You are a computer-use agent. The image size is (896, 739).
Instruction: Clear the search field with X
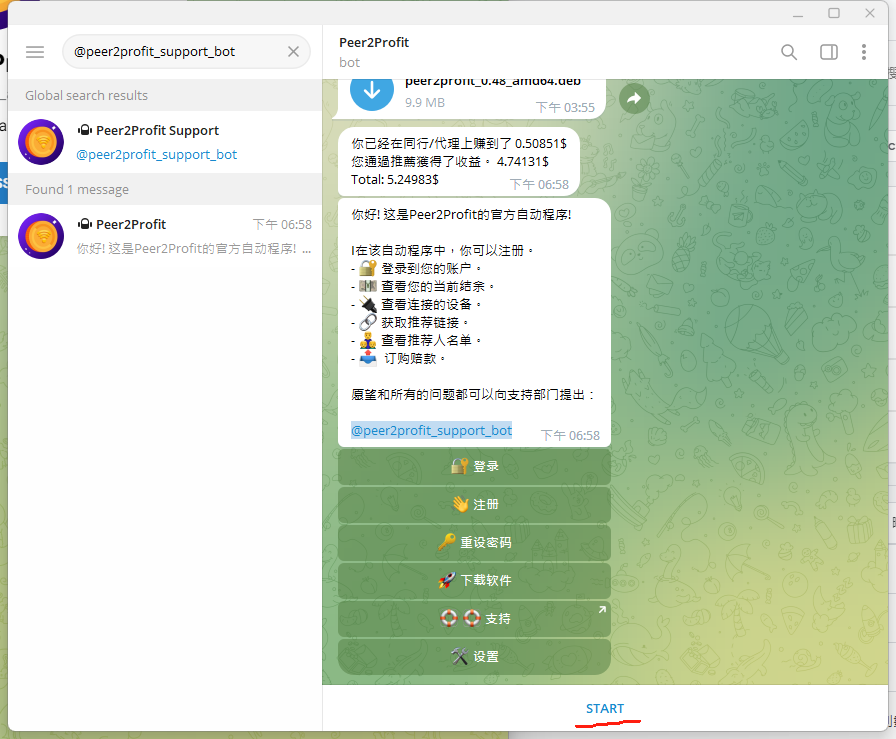293,52
